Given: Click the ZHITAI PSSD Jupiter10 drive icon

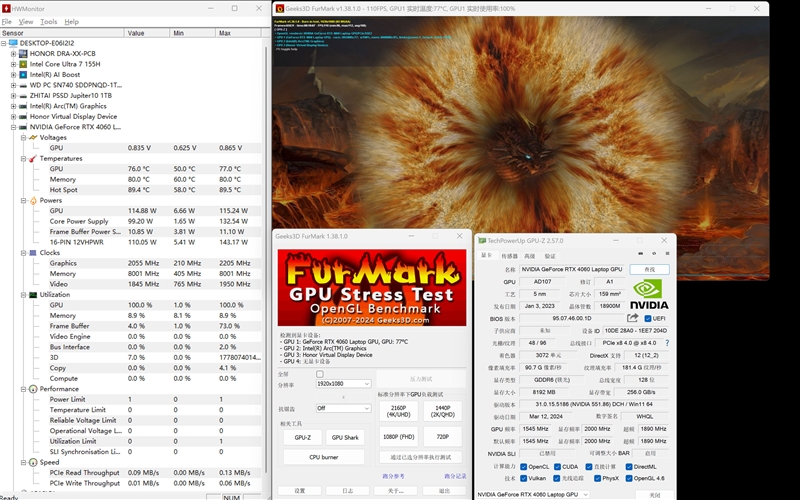Looking at the screenshot, I should (x=23, y=95).
